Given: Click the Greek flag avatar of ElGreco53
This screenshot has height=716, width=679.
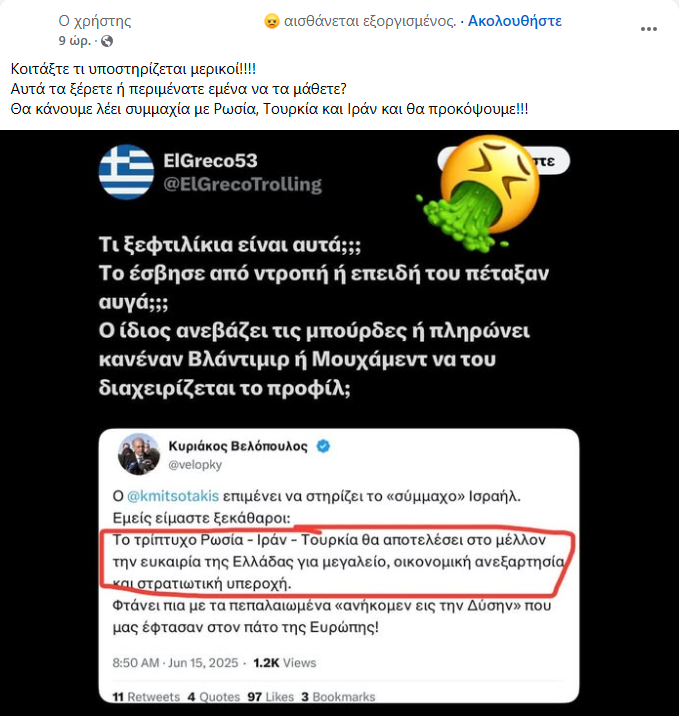Looking at the screenshot, I should [x=126, y=172].
